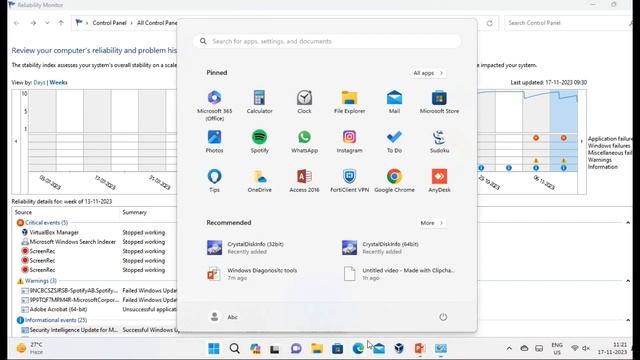Viewport: 640px width, 360px height.
Task: Click Control Panel breadcrumb in address bar
Action: tap(109, 23)
